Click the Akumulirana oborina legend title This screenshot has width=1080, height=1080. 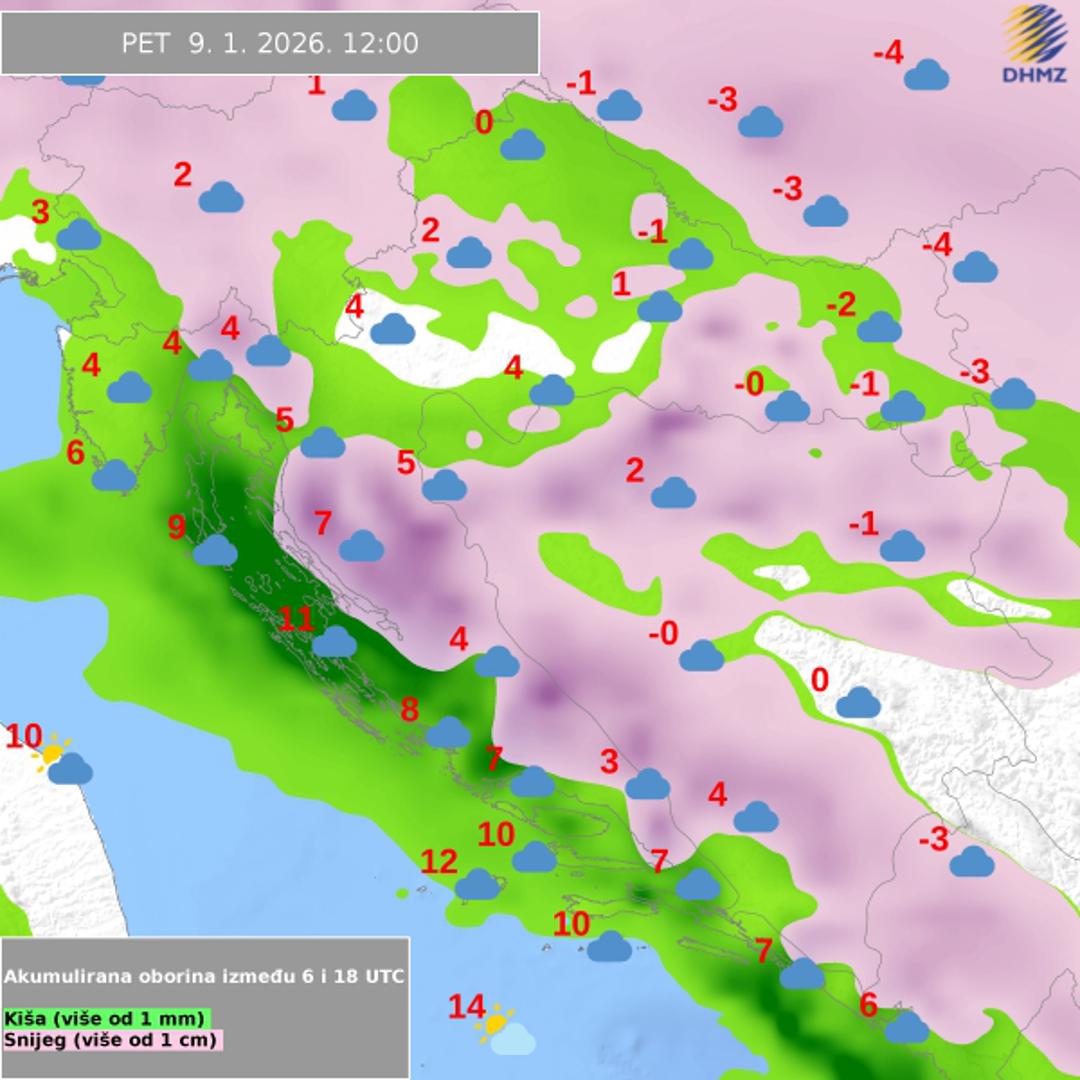click(x=204, y=976)
